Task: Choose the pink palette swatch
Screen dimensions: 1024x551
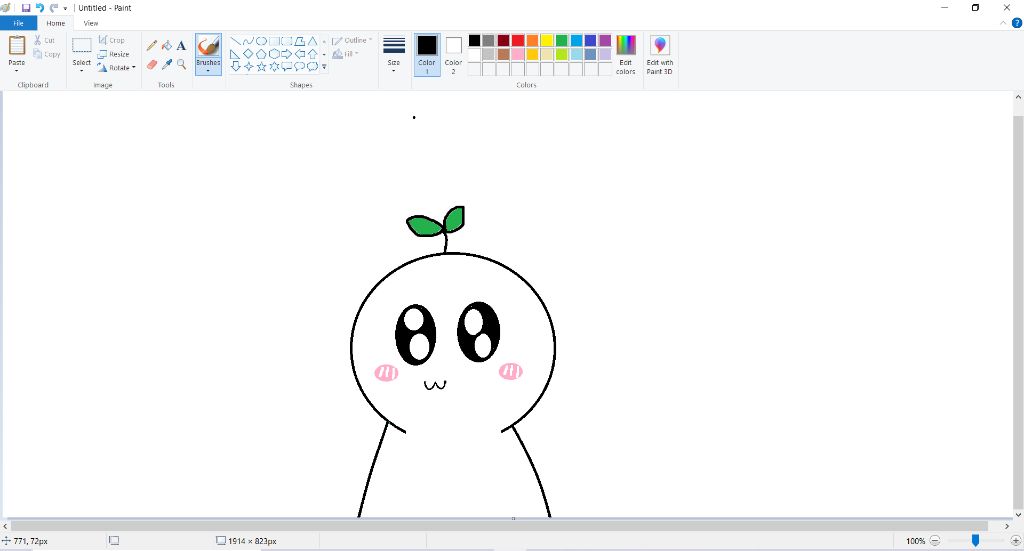Action: 518,54
